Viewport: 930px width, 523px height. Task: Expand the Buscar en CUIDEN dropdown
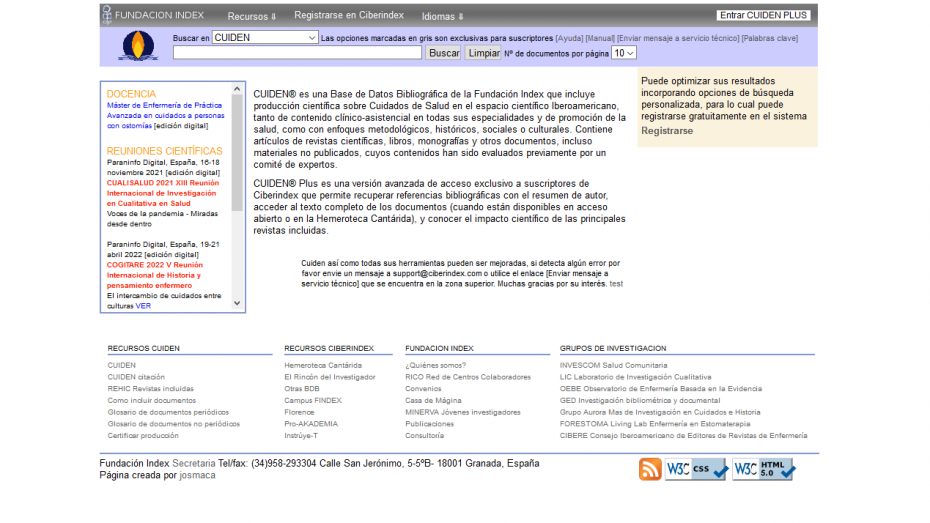[x=265, y=37]
